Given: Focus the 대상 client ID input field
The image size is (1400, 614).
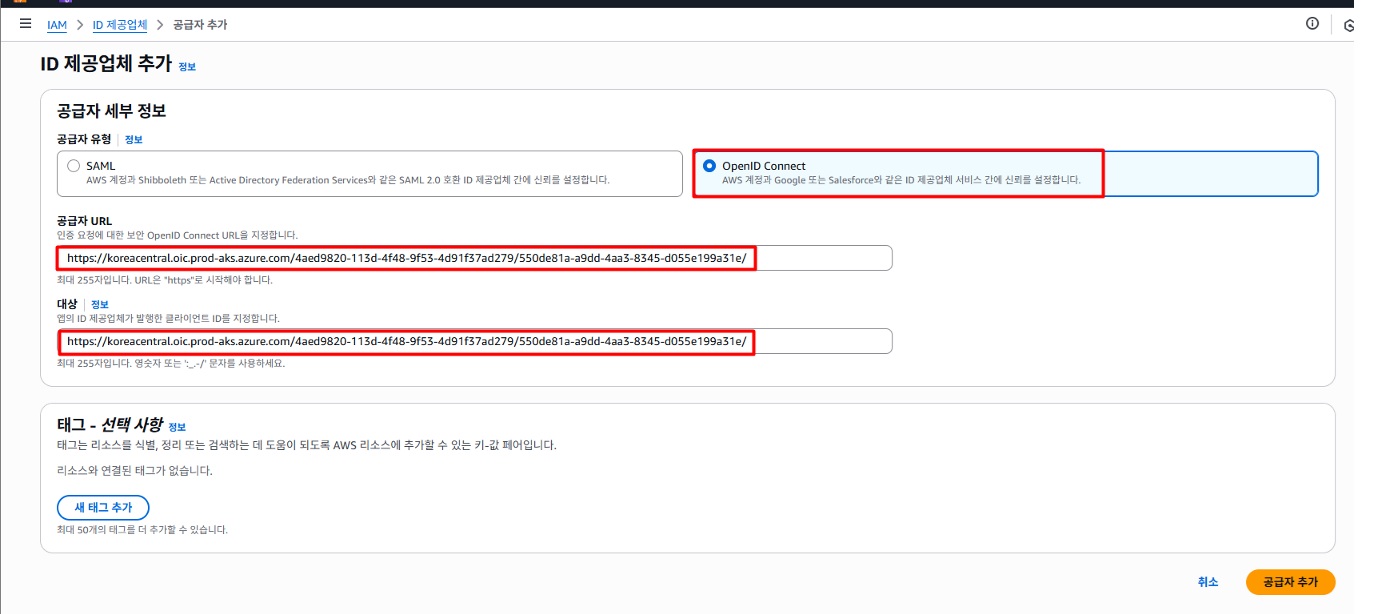Looking at the screenshot, I should tap(475, 341).
